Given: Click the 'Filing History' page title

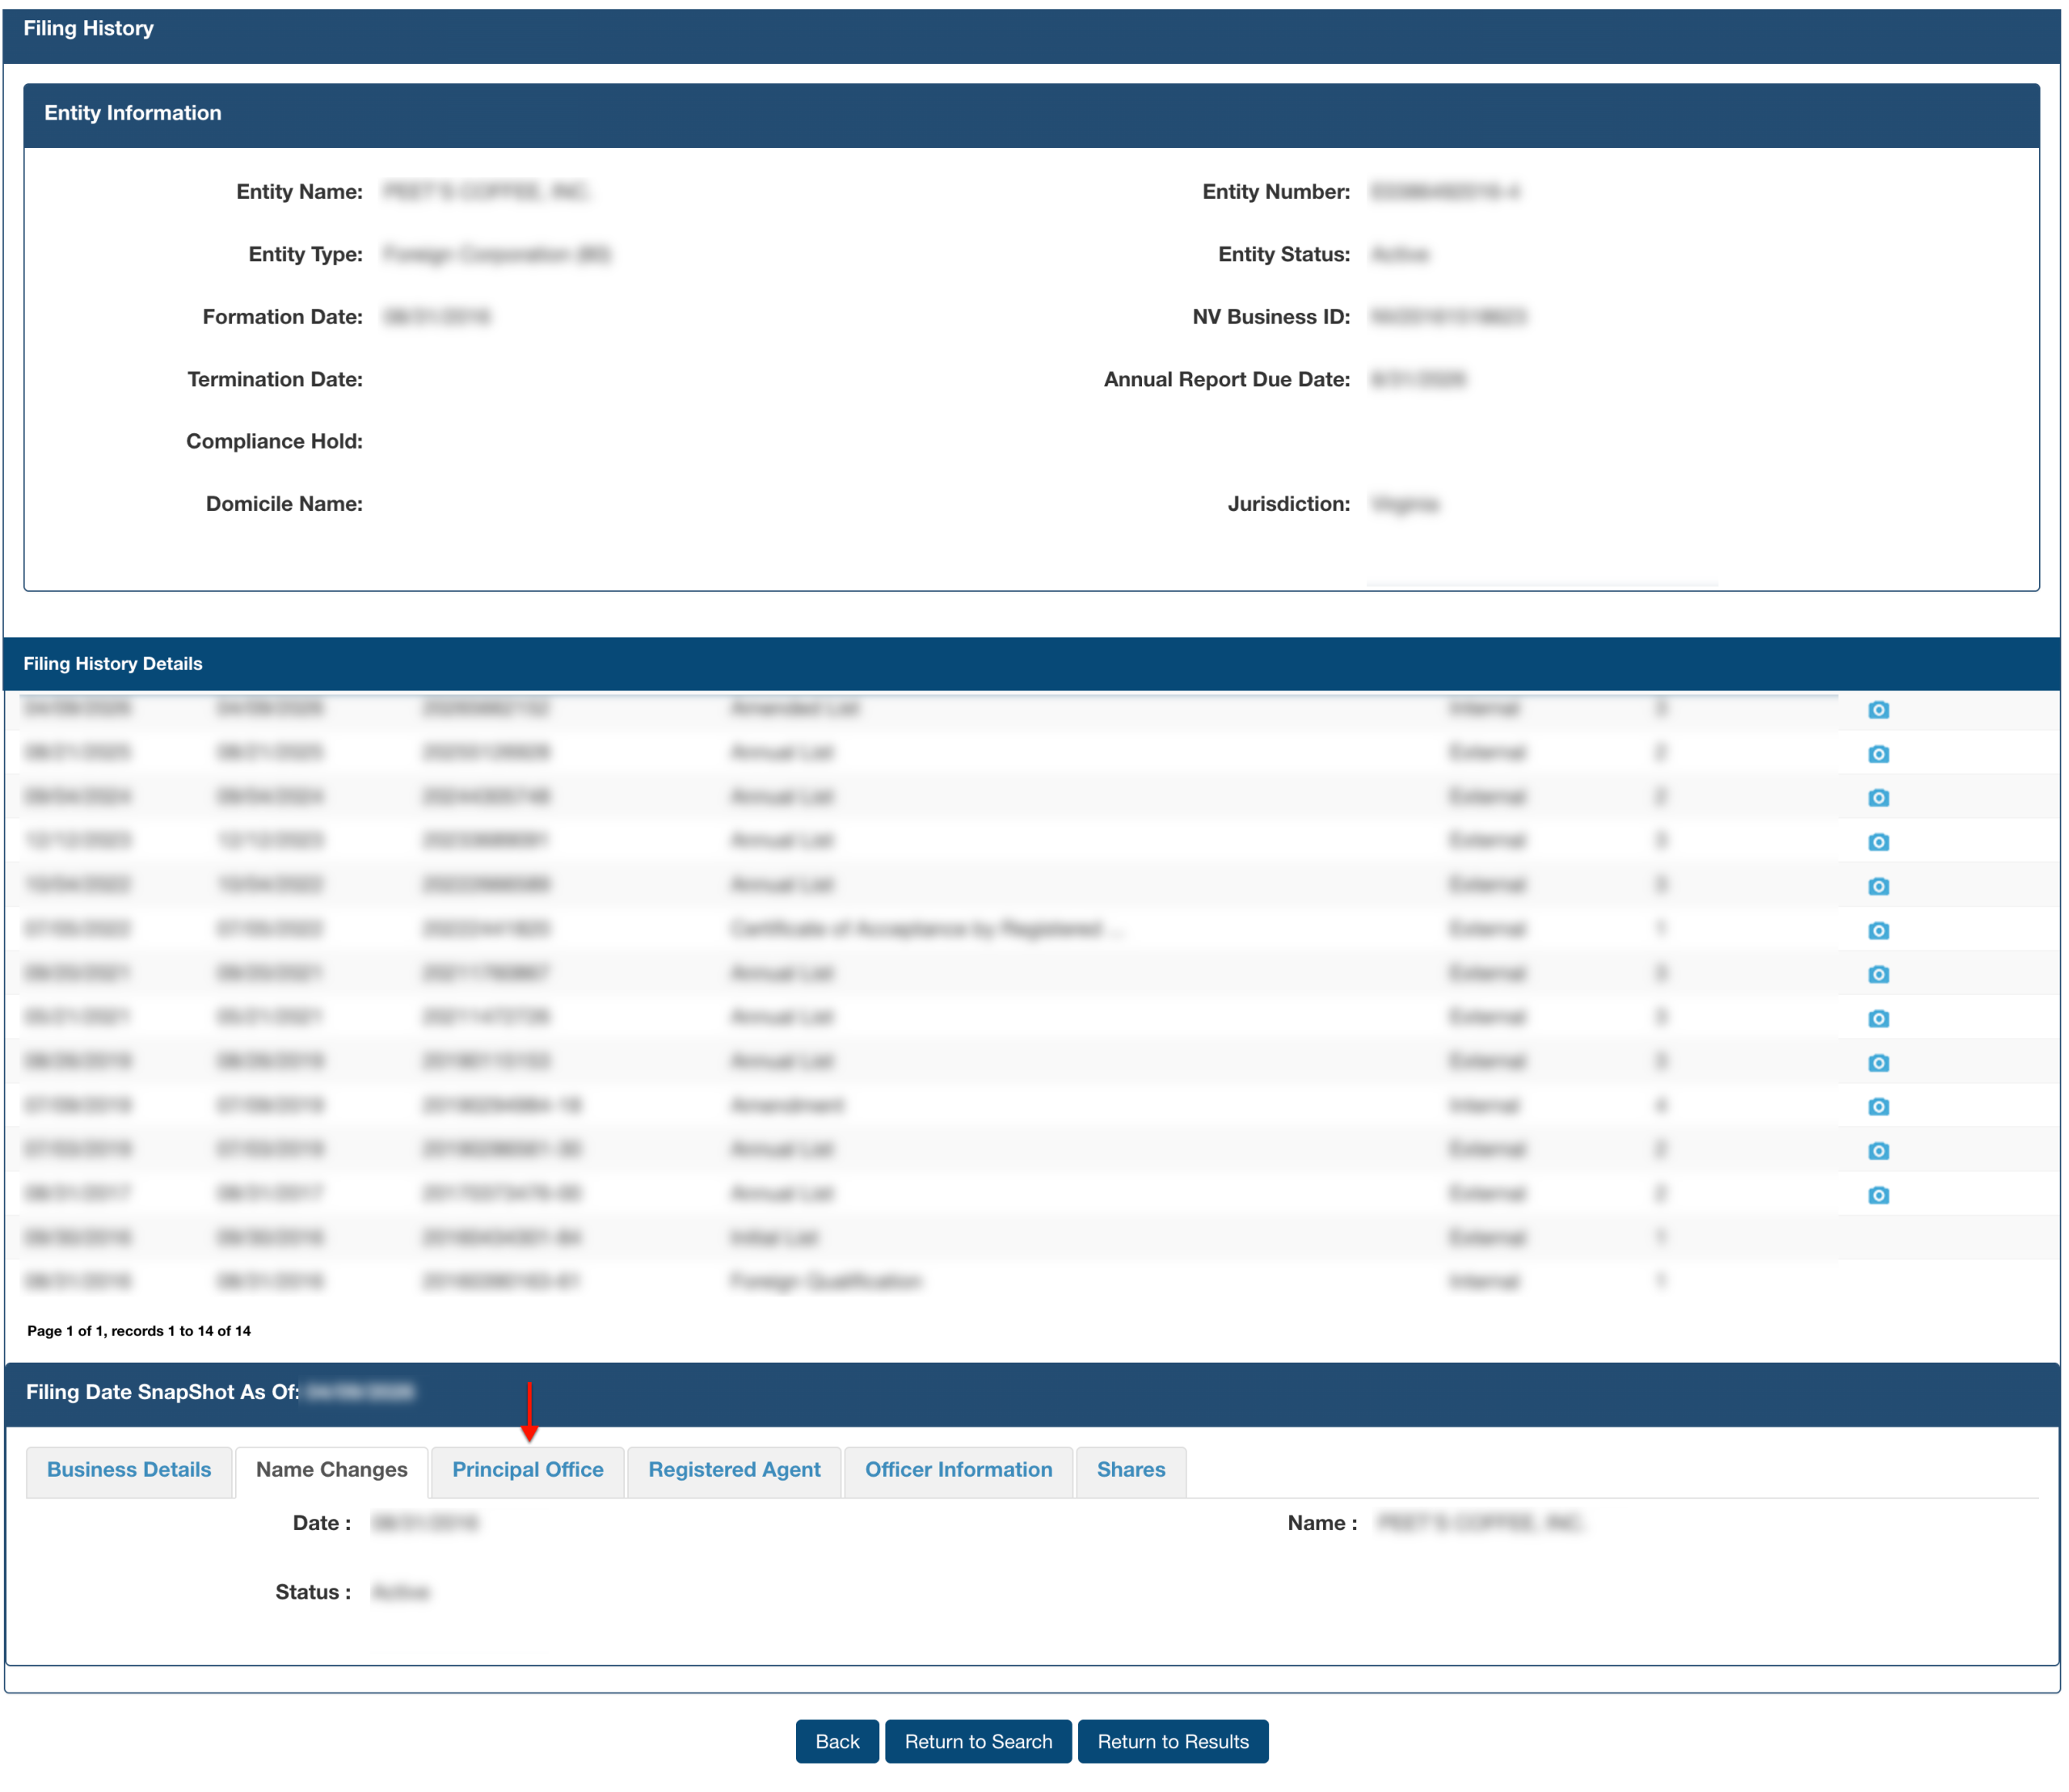Looking at the screenshot, I should coord(89,28).
